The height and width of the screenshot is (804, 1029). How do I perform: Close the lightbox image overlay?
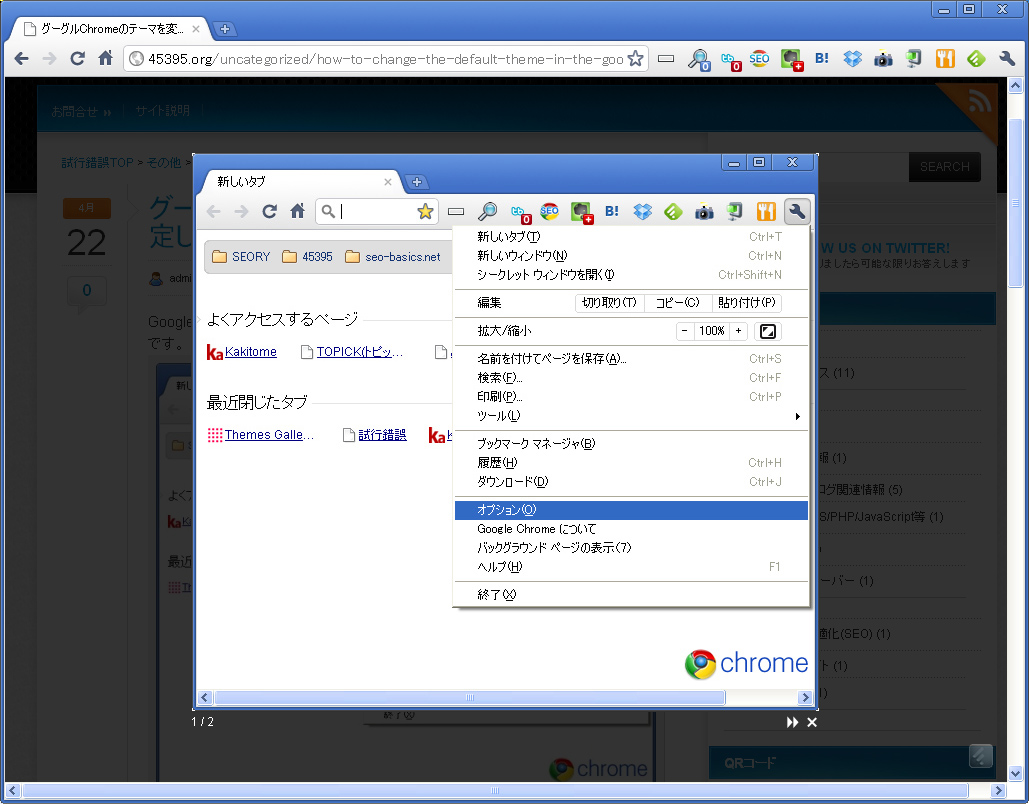812,722
